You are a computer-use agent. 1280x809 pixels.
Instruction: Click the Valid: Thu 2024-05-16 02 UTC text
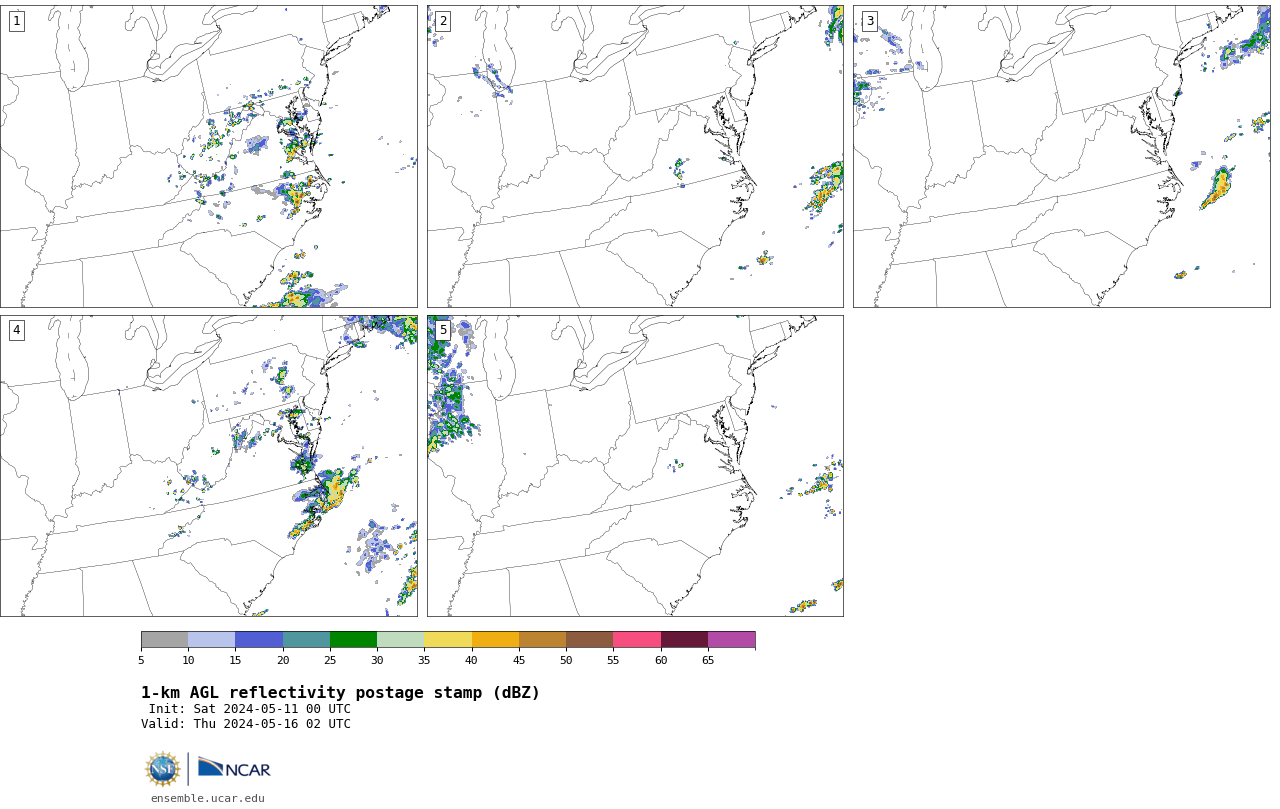click(x=246, y=724)
